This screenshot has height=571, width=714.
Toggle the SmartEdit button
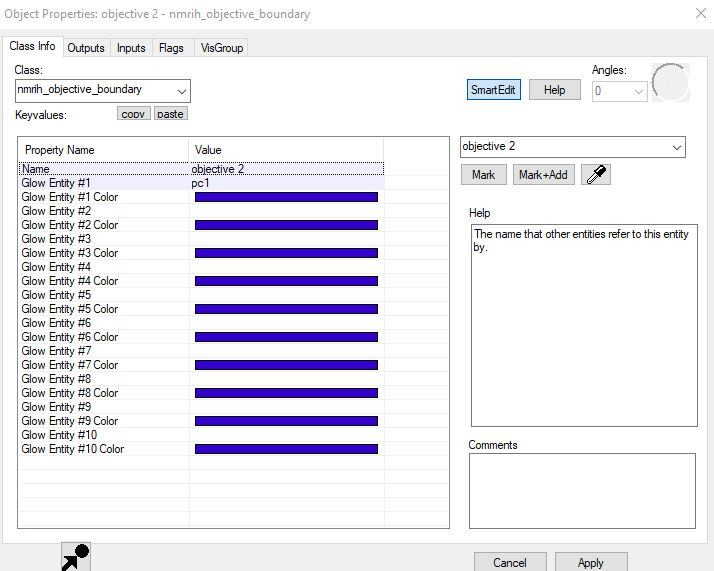click(494, 90)
